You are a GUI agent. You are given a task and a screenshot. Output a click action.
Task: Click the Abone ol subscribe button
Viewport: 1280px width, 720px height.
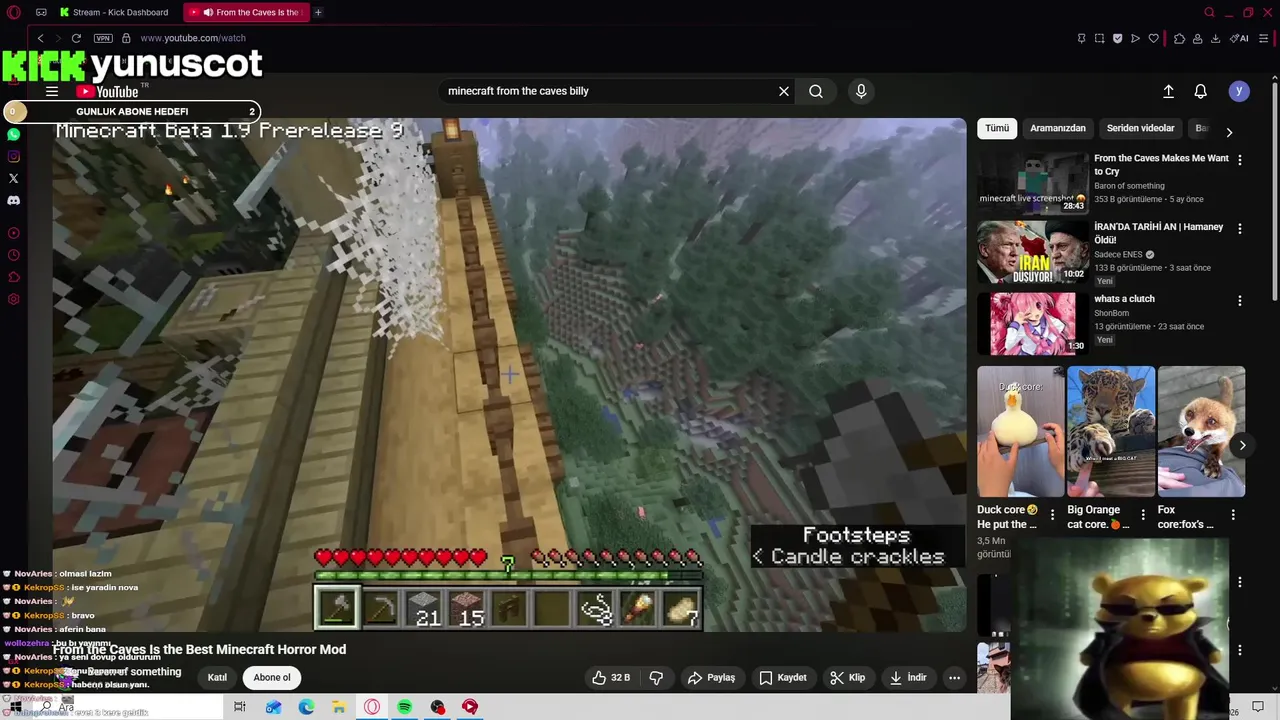click(272, 677)
